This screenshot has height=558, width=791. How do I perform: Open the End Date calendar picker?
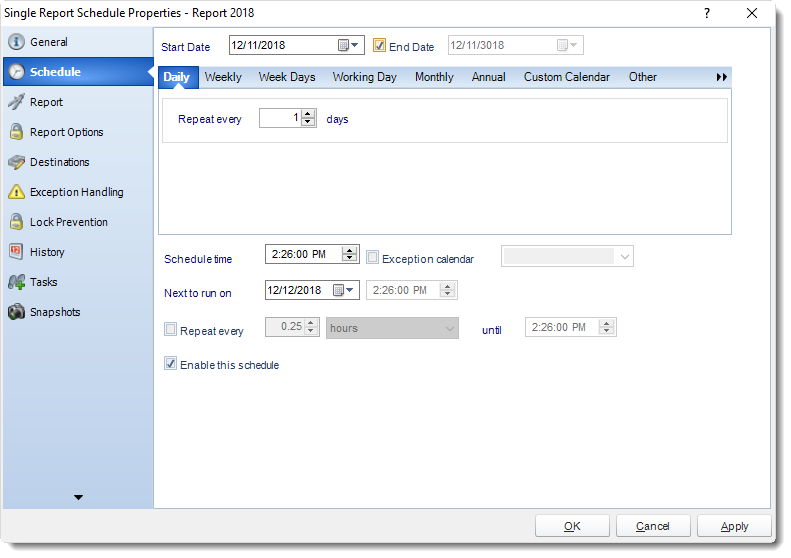tap(567, 45)
